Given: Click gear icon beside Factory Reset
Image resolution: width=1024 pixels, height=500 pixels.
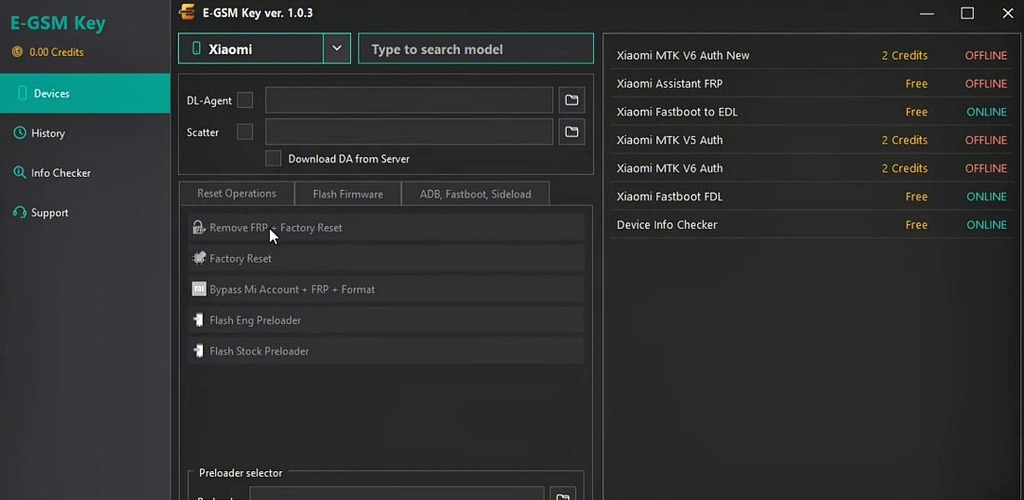Looking at the screenshot, I should coord(199,258).
